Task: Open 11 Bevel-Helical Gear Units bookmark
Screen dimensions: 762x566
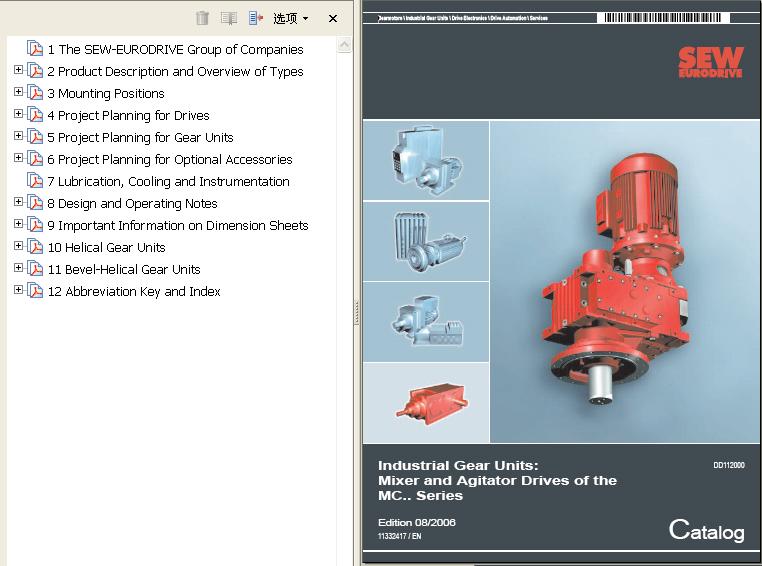Action: pyautogui.click(x=124, y=269)
